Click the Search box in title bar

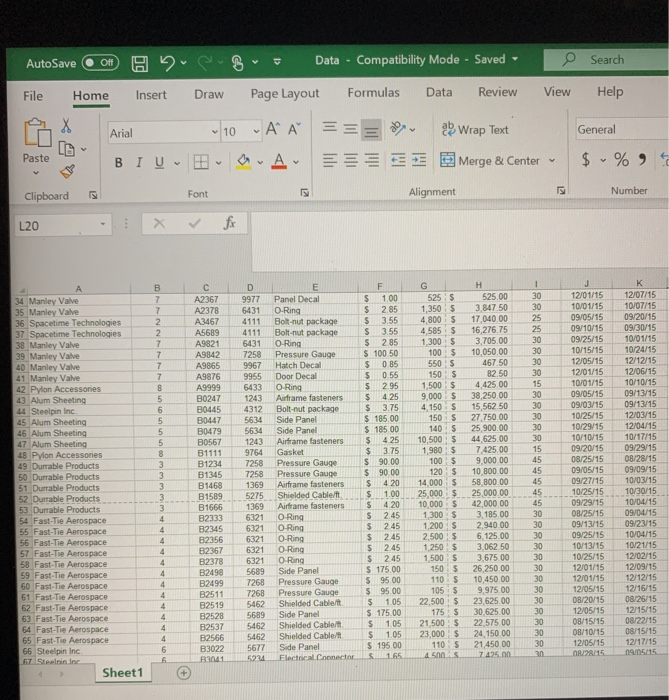pyautogui.click(x=606, y=59)
